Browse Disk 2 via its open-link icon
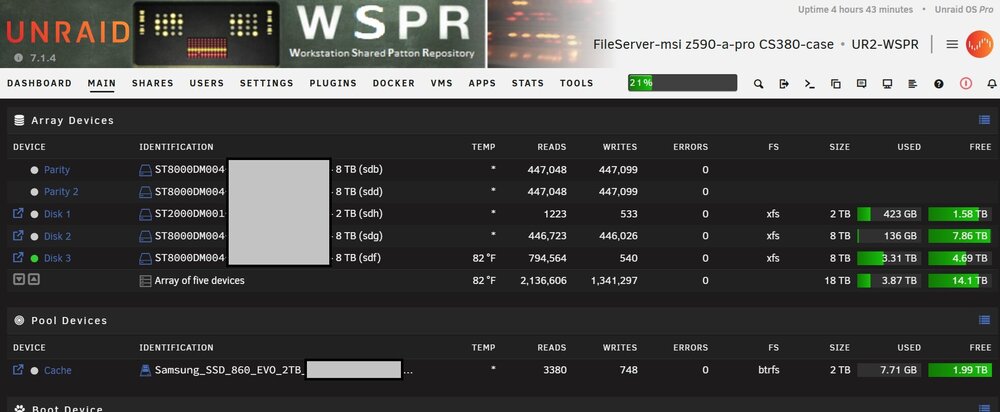The image size is (1000, 412). click(x=18, y=236)
